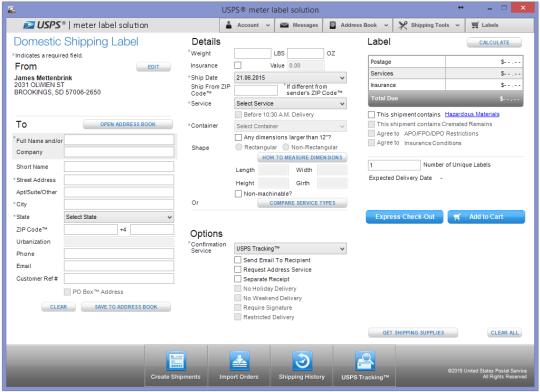Viewport: 540px width, 392px height.
Task: Click the USPS Tracking bottom icon
Action: pos(365,361)
